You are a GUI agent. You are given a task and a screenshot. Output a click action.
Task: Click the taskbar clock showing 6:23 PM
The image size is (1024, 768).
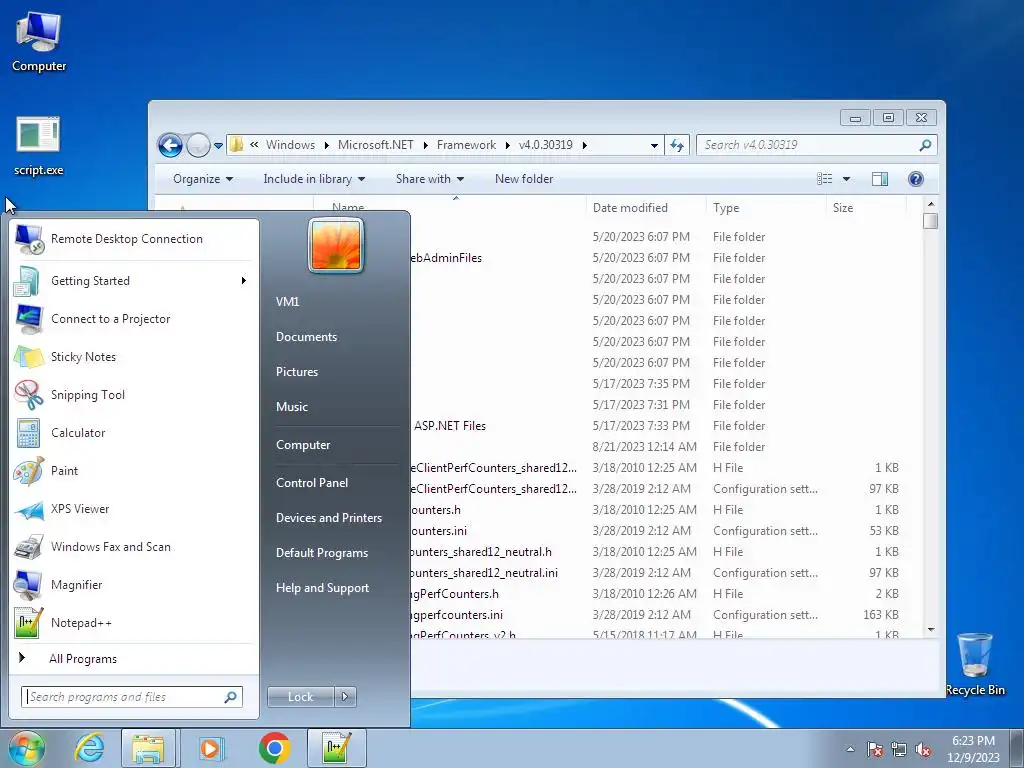point(973,748)
